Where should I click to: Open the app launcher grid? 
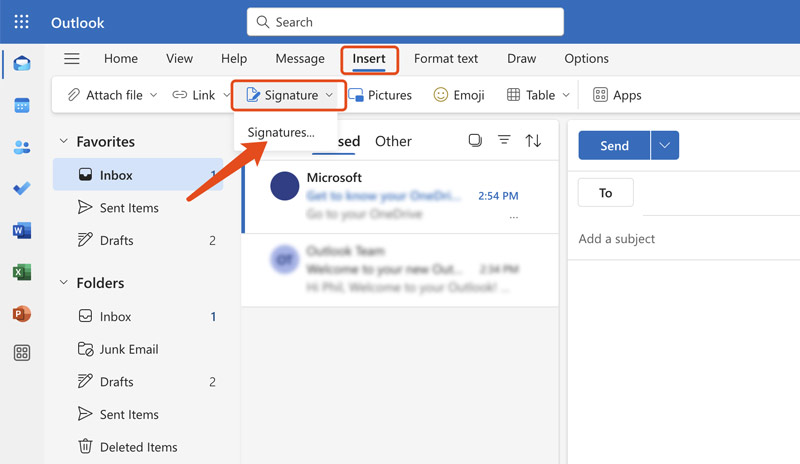(x=21, y=22)
